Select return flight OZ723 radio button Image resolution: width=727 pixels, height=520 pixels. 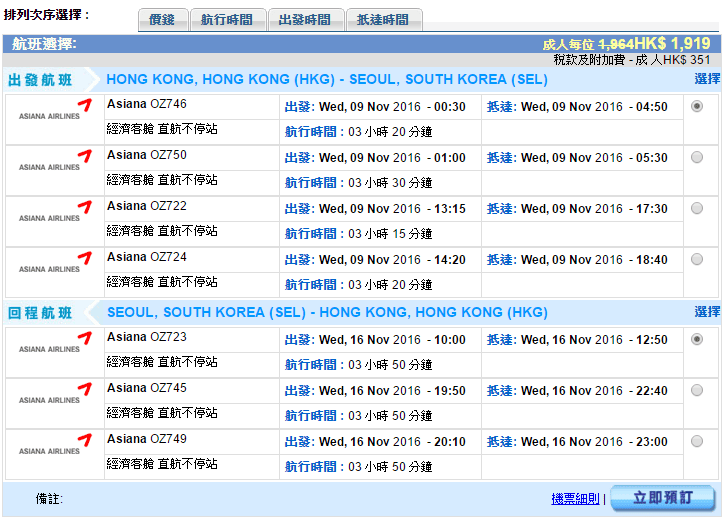pos(697,339)
